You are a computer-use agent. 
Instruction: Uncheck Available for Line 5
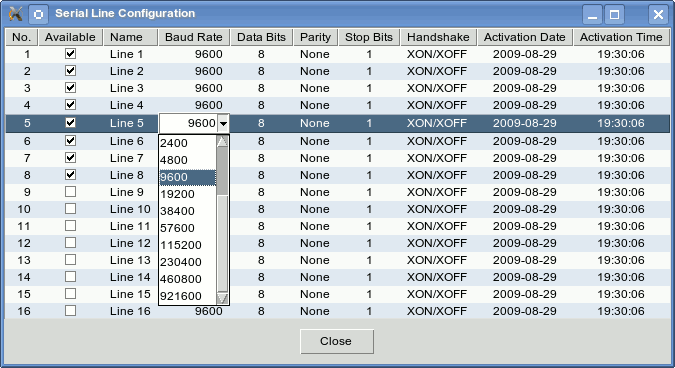(x=71, y=123)
